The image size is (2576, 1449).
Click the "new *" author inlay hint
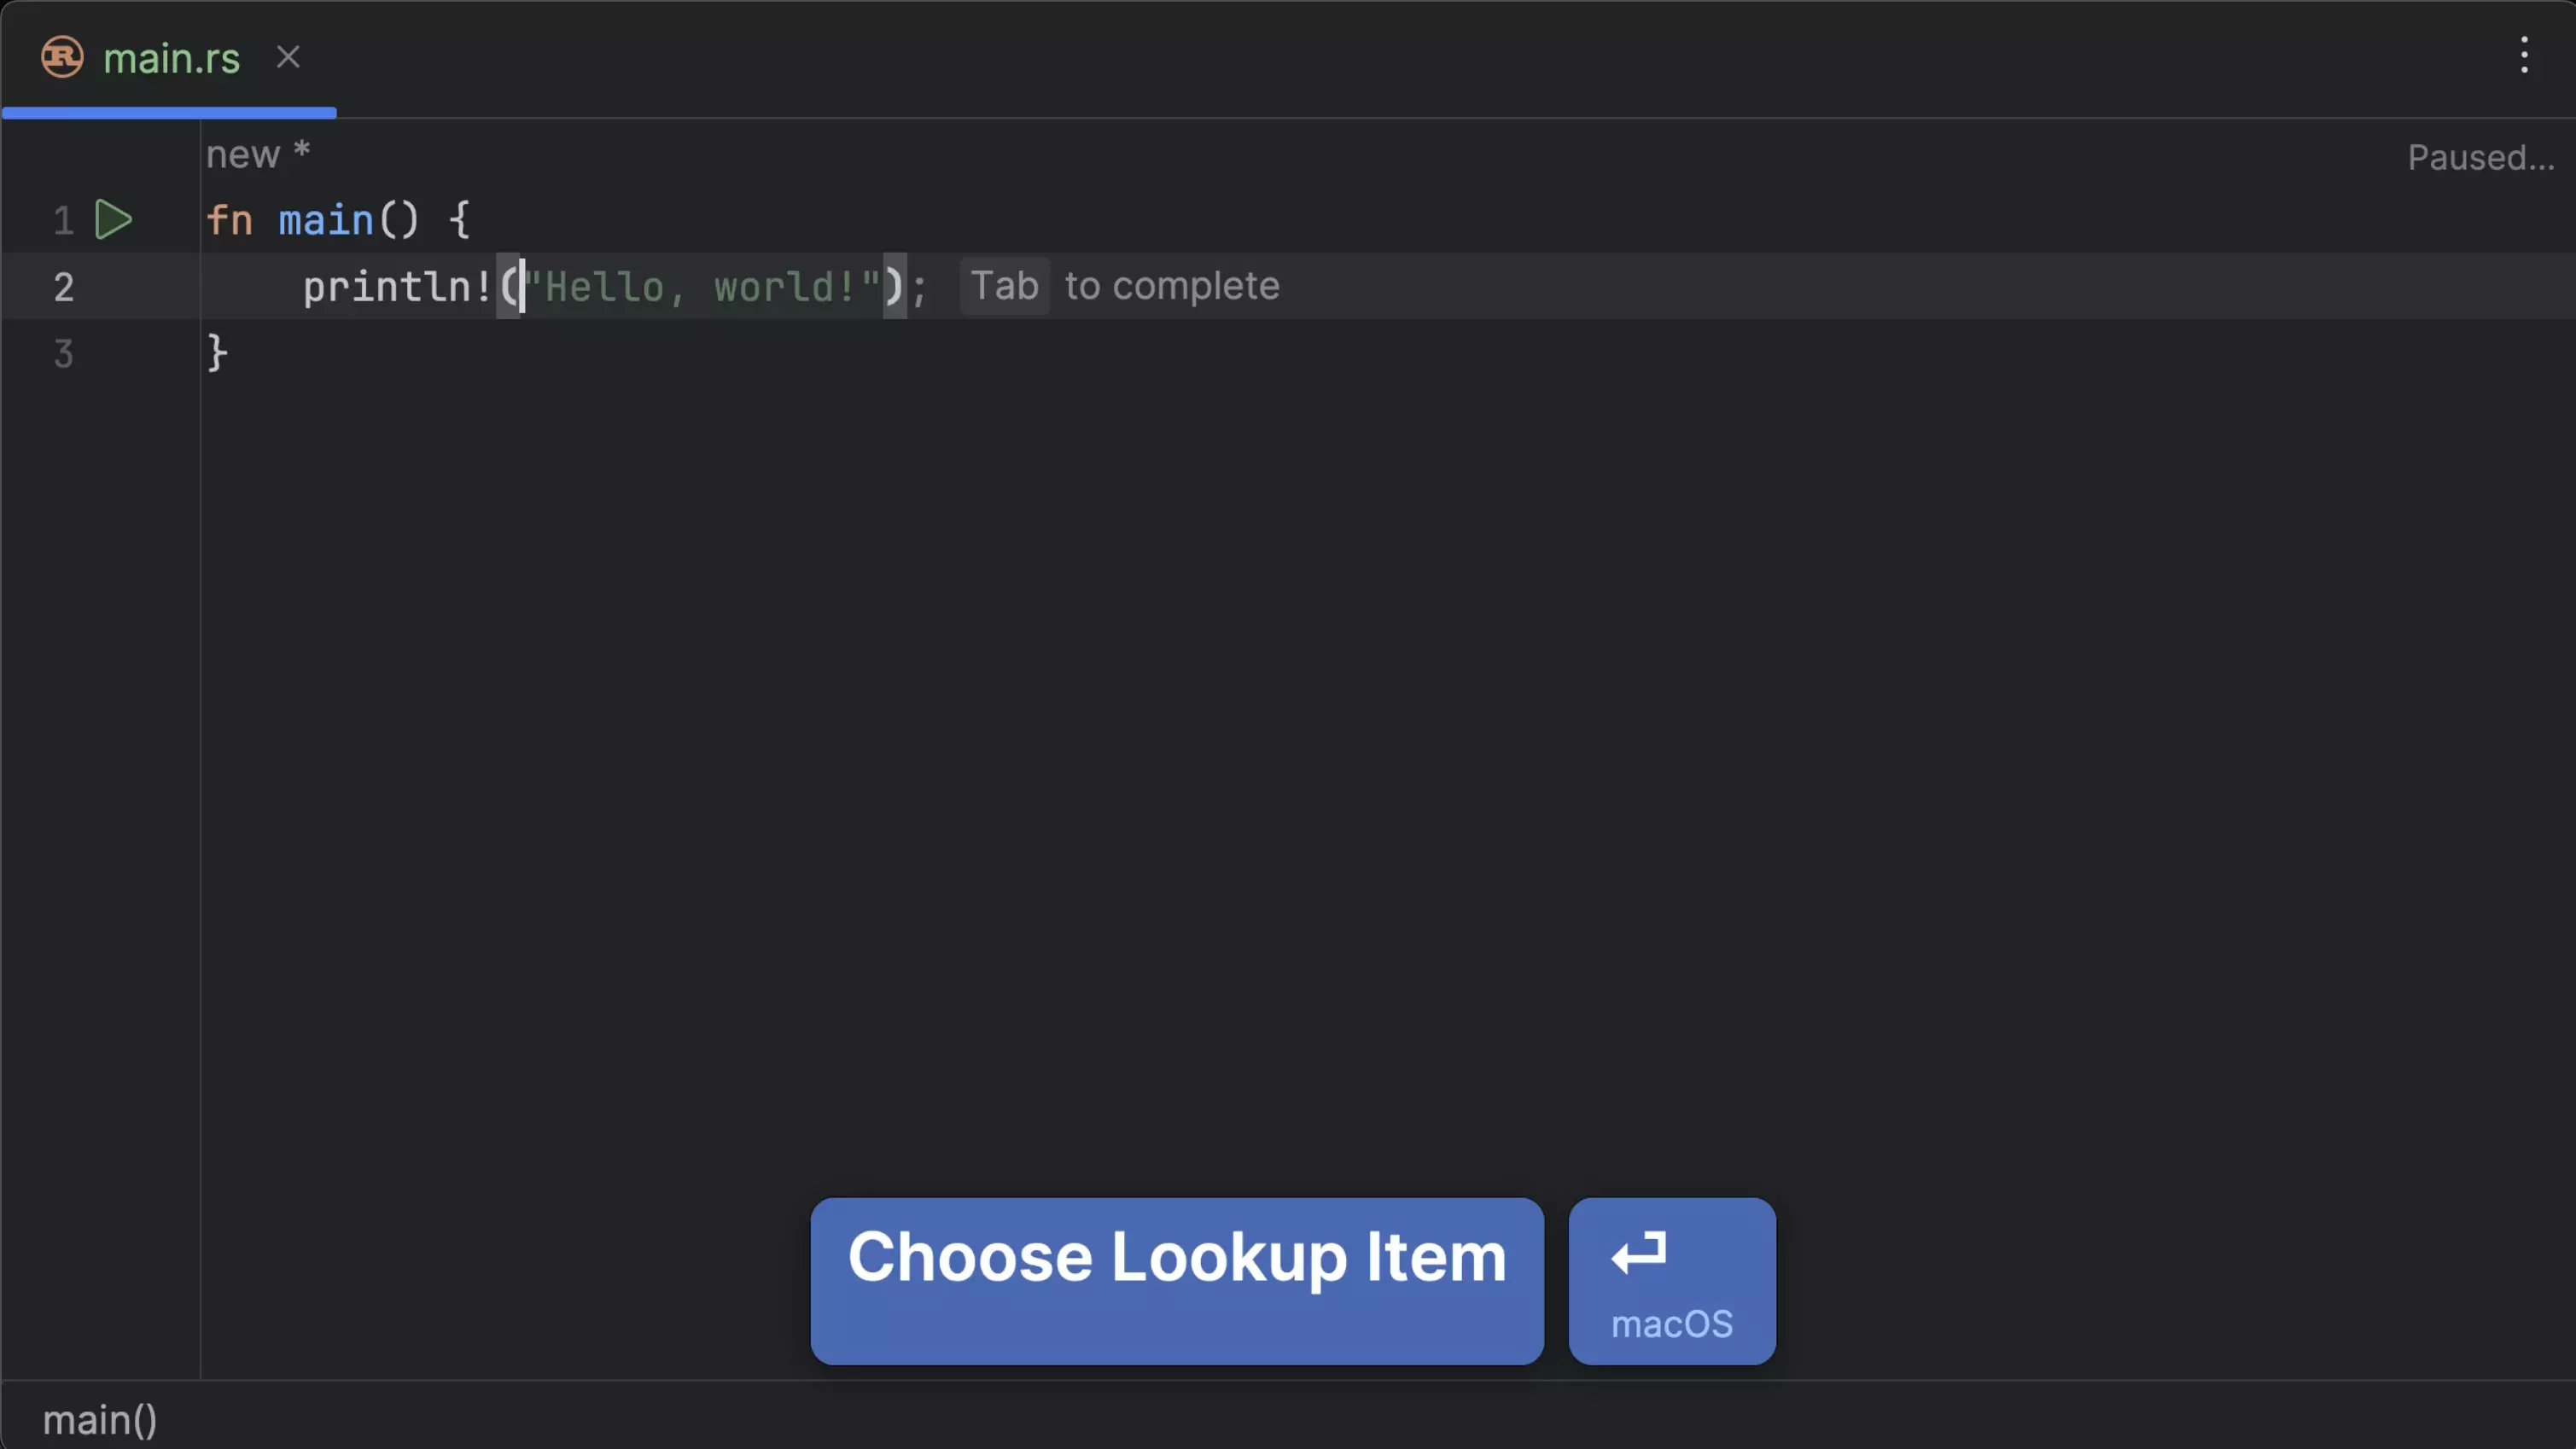point(258,155)
